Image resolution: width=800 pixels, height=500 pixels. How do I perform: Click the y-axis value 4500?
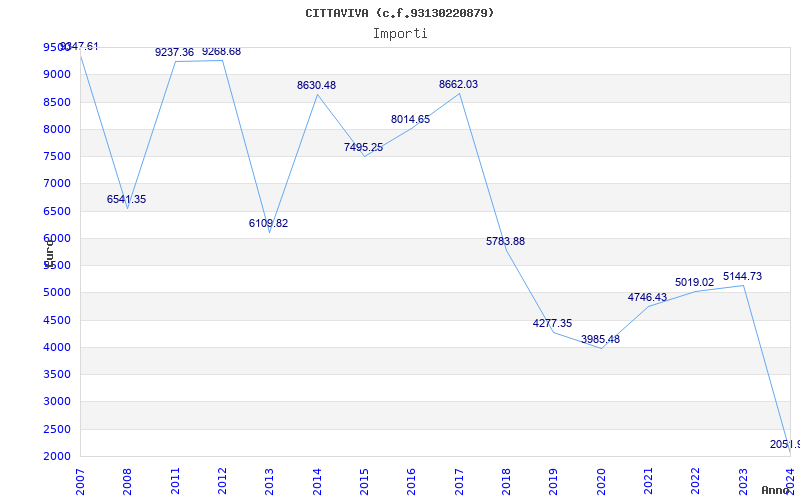point(57,320)
